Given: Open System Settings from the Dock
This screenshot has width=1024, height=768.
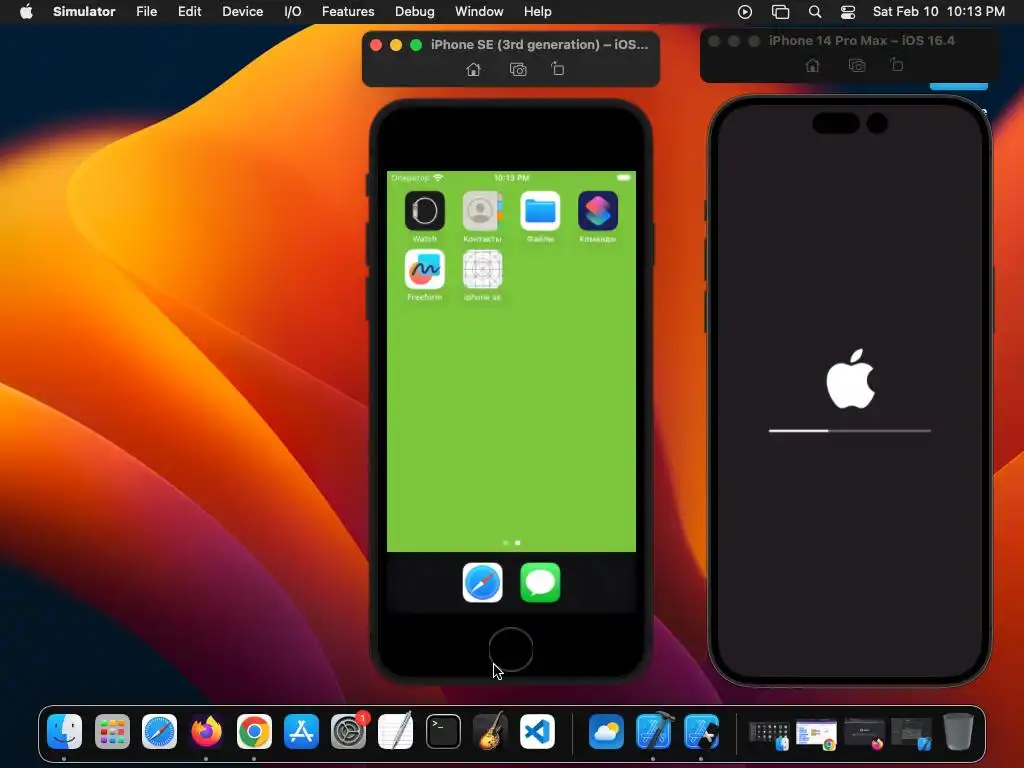Looking at the screenshot, I should (x=349, y=731).
